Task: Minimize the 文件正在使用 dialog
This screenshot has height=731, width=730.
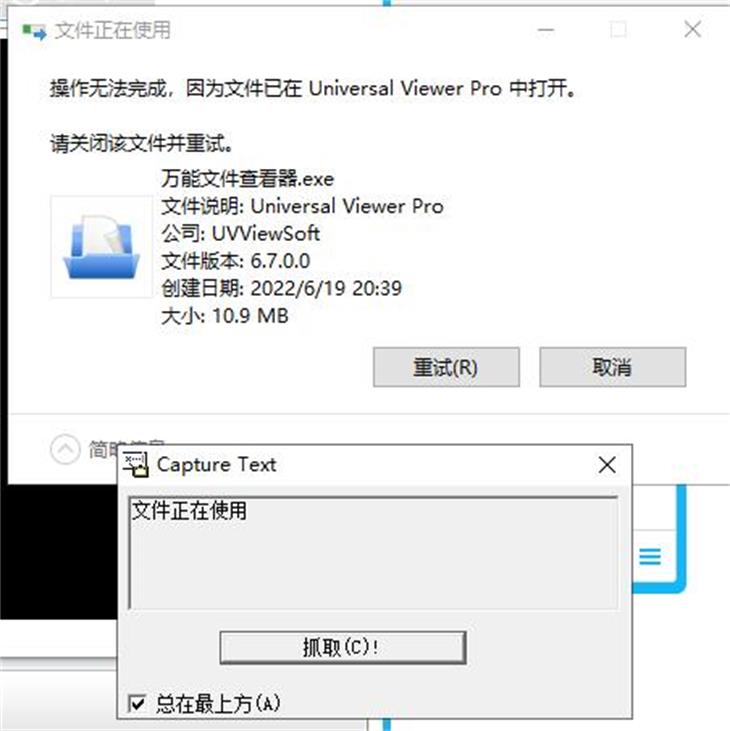Action: (x=545, y=30)
